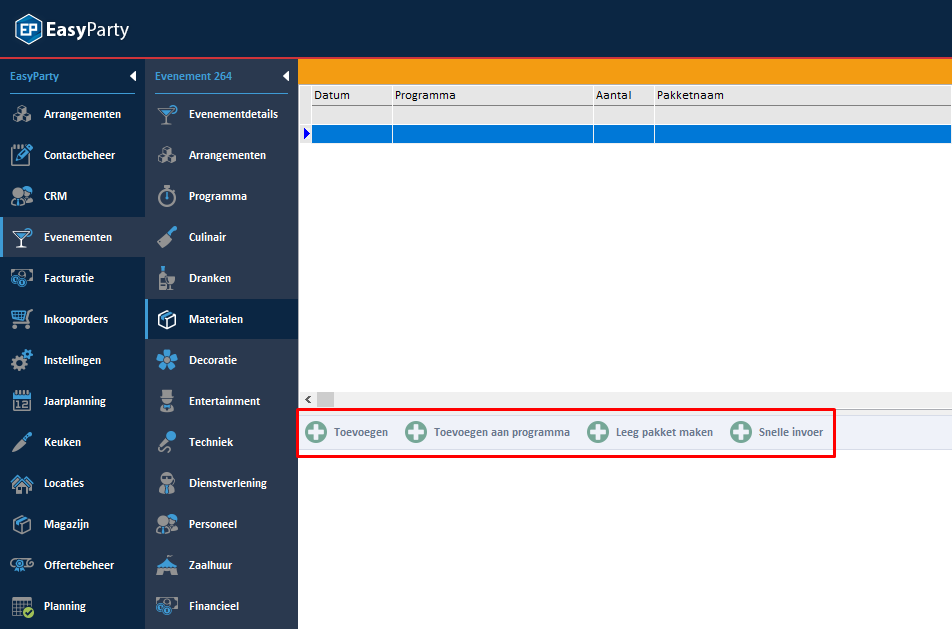The width and height of the screenshot is (952, 629).
Task: Click the Personeel people icon
Action: pos(167,524)
